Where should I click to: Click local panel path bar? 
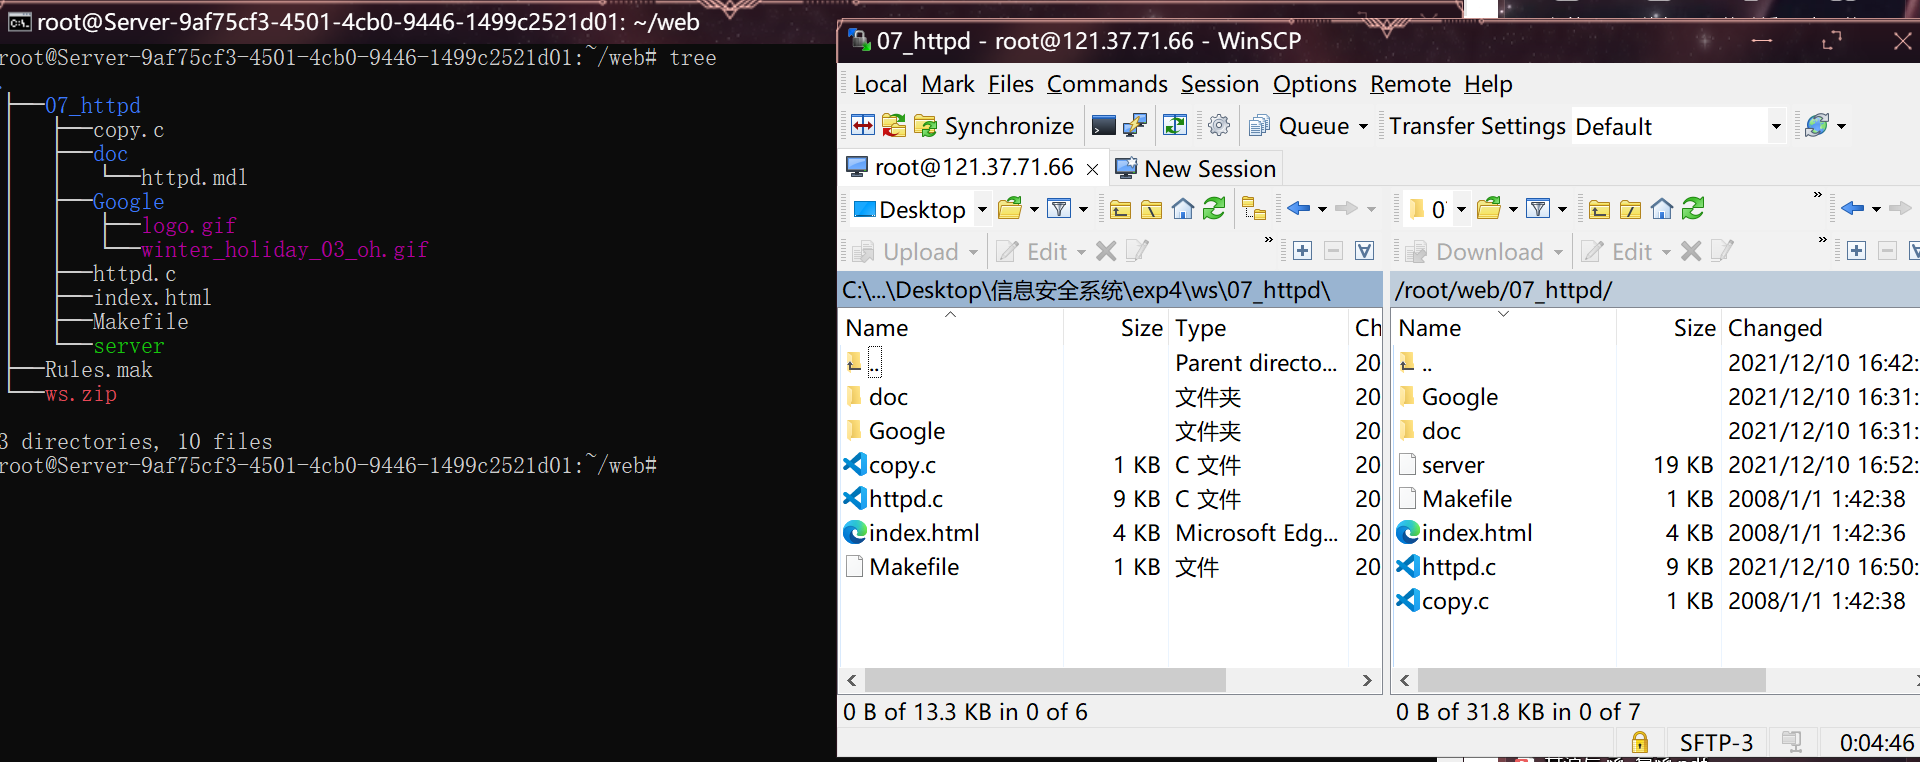click(1110, 290)
